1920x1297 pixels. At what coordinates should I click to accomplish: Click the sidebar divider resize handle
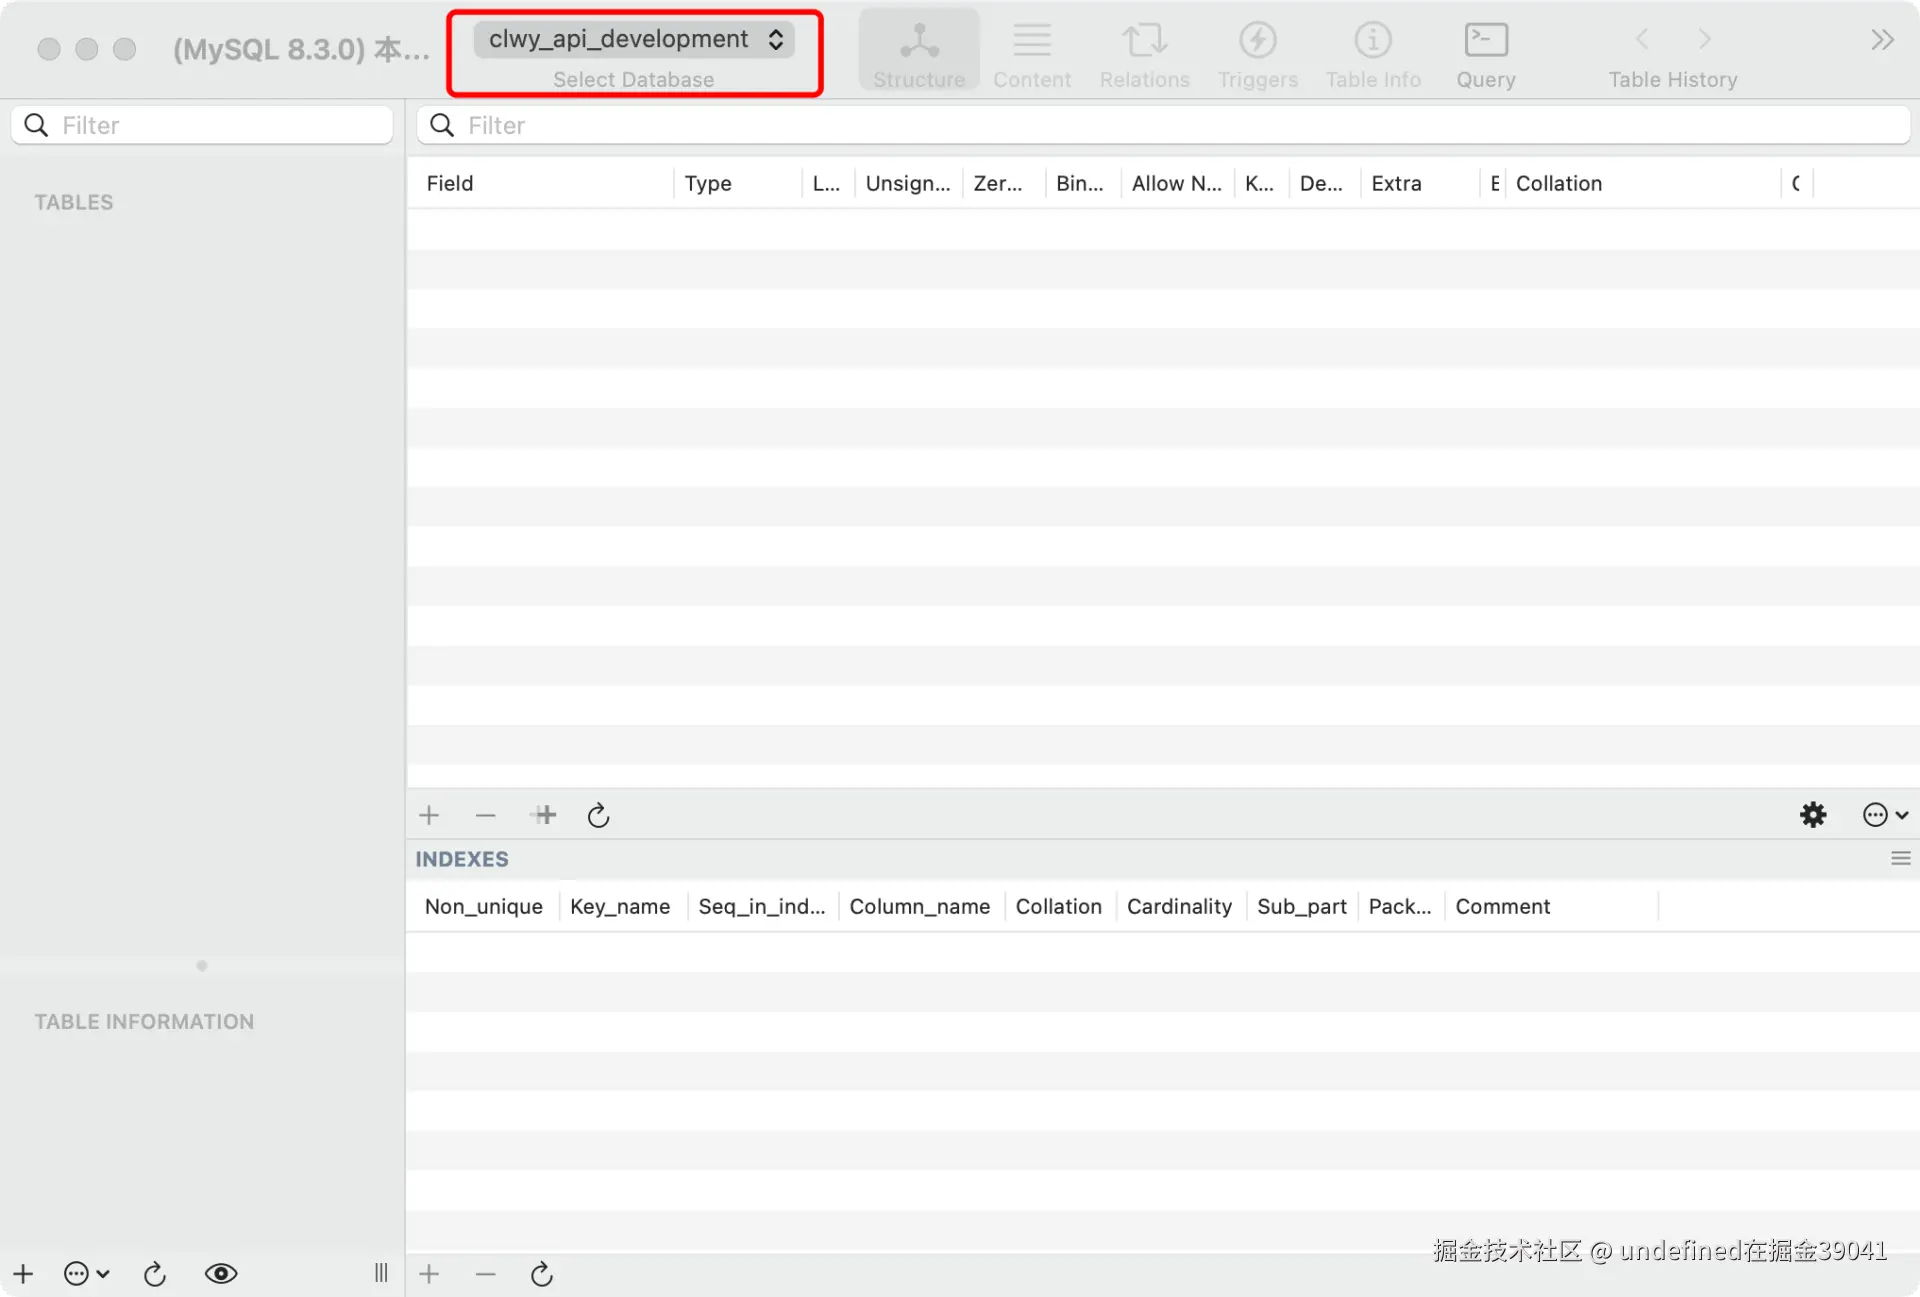tap(381, 1273)
